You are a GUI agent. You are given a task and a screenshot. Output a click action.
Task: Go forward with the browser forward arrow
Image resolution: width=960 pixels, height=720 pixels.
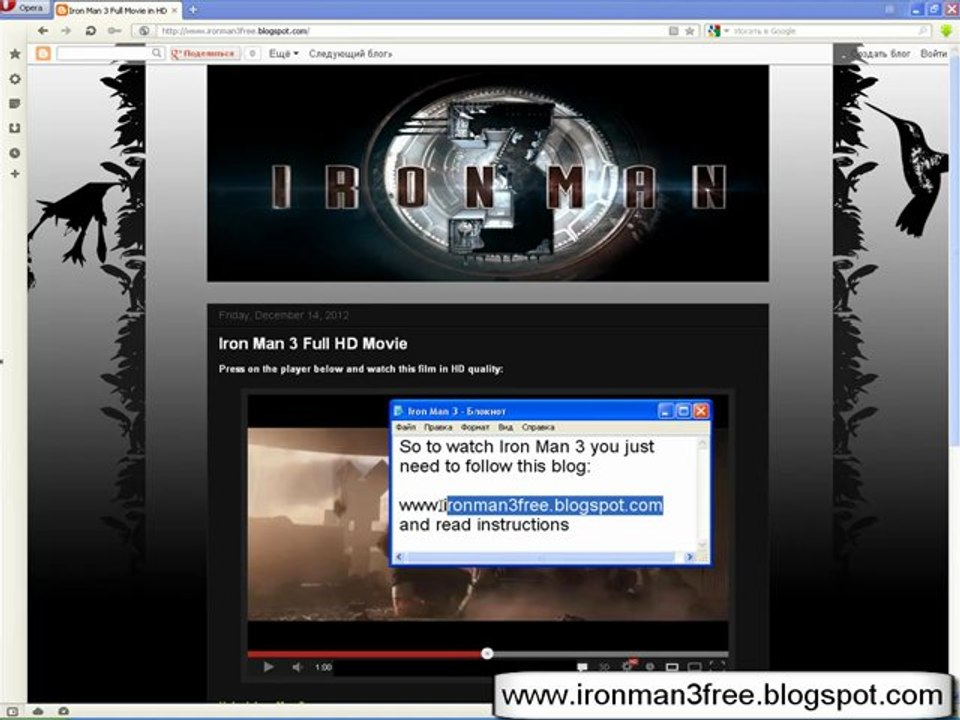click(66, 31)
